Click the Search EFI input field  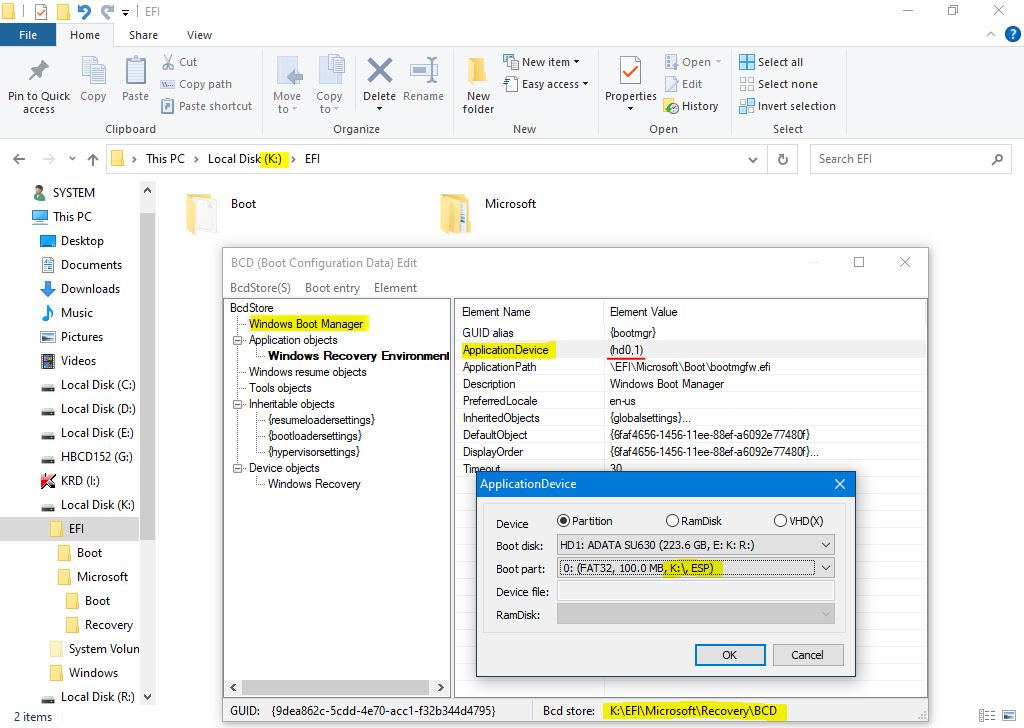tap(898, 159)
